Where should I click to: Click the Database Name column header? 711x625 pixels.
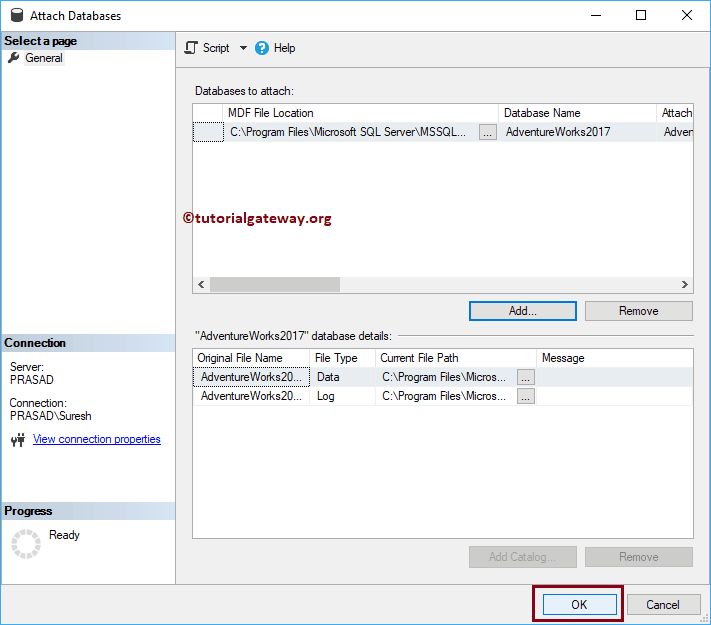click(577, 113)
